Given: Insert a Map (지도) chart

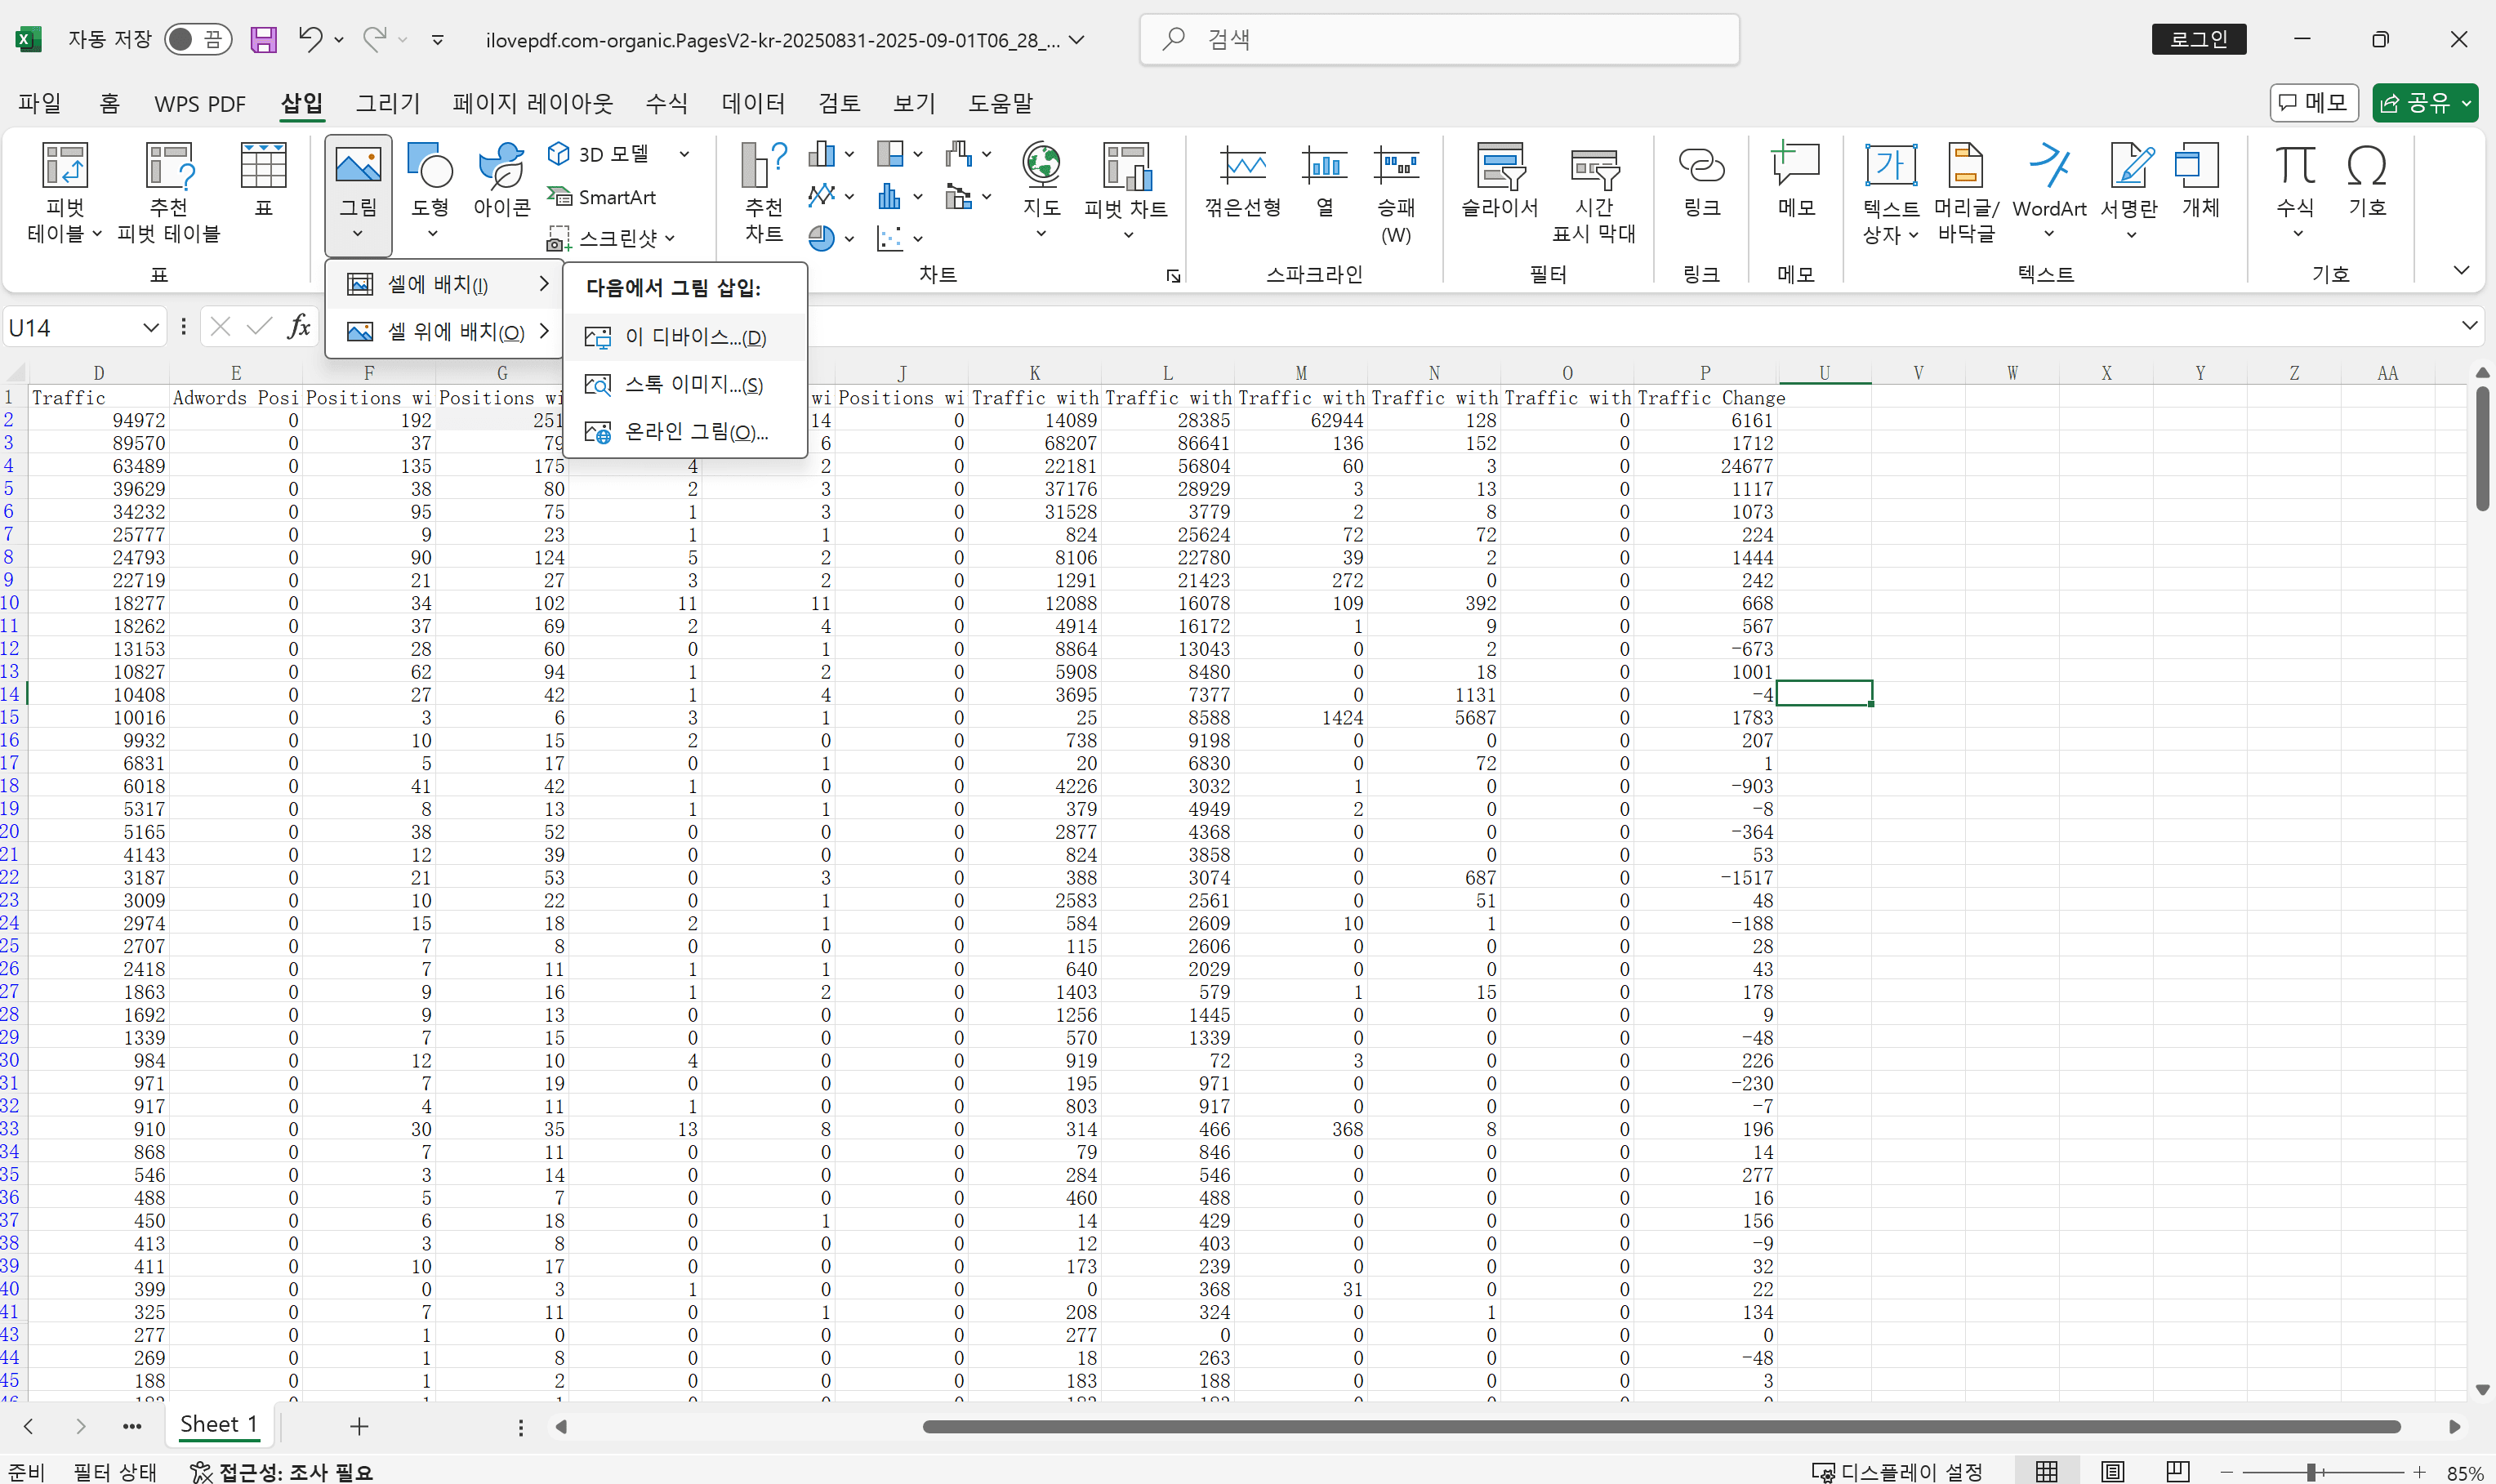Looking at the screenshot, I should pos(1041,190).
